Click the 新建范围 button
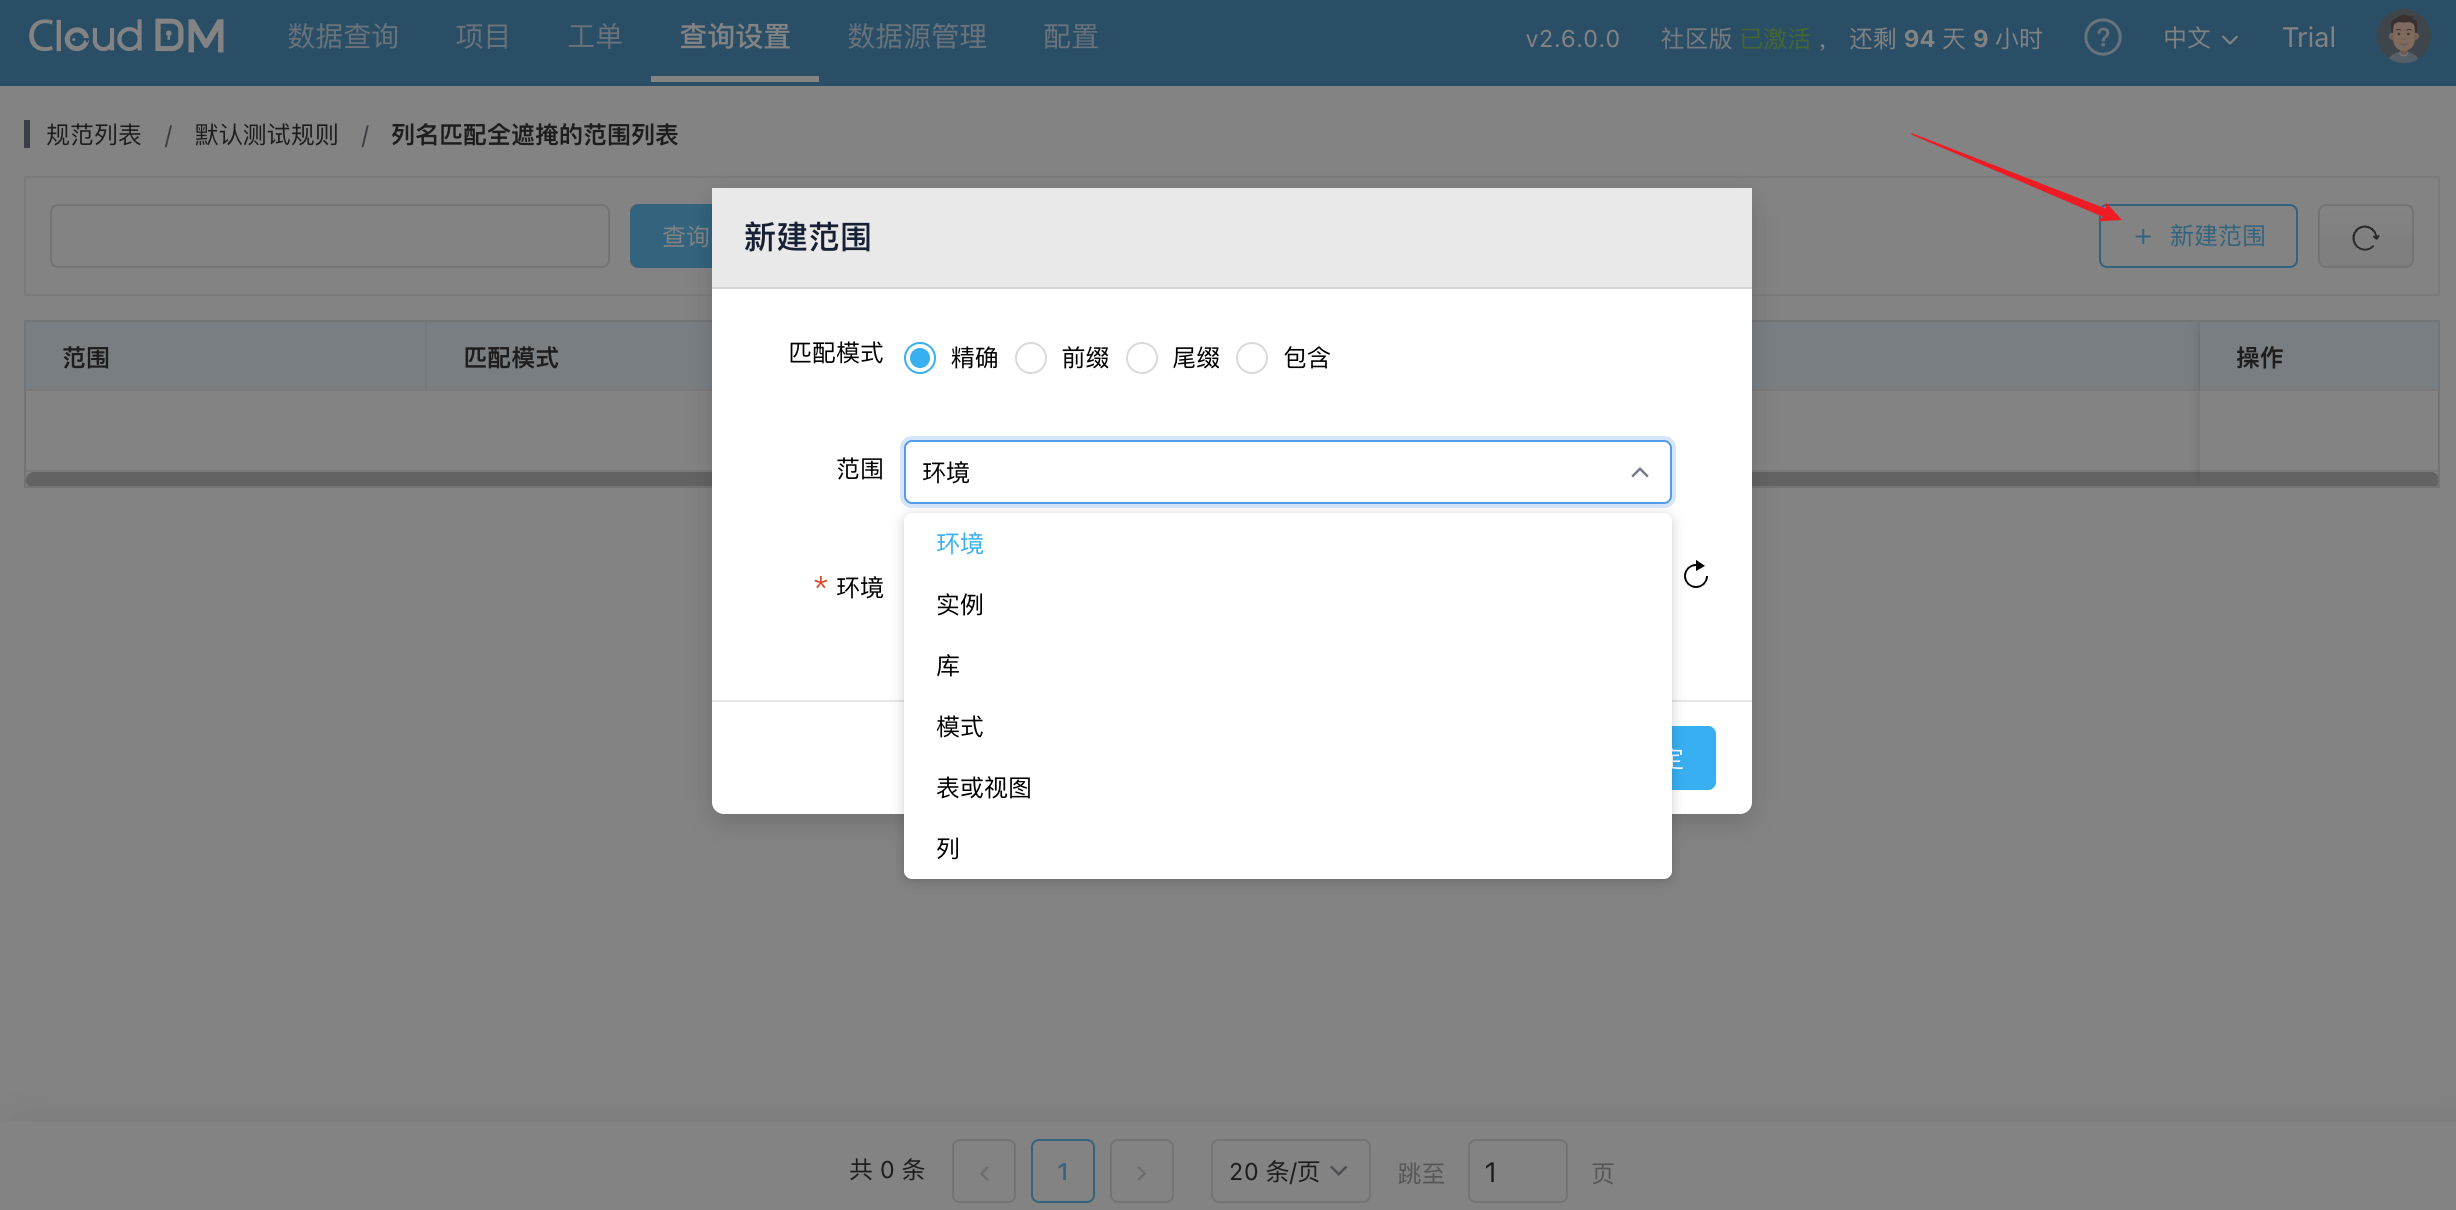The image size is (2456, 1210). point(2197,237)
